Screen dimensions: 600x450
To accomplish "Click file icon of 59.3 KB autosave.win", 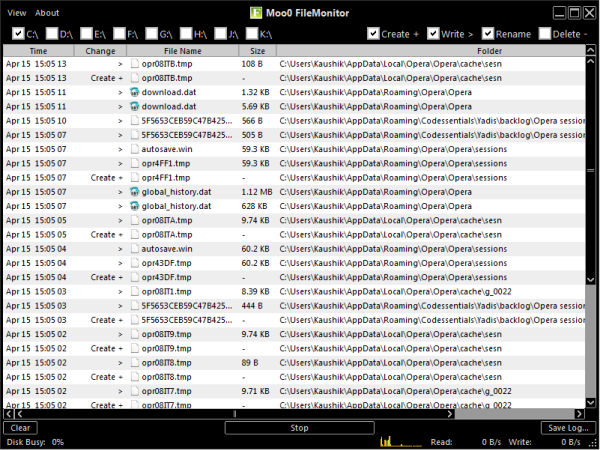I will (x=134, y=149).
